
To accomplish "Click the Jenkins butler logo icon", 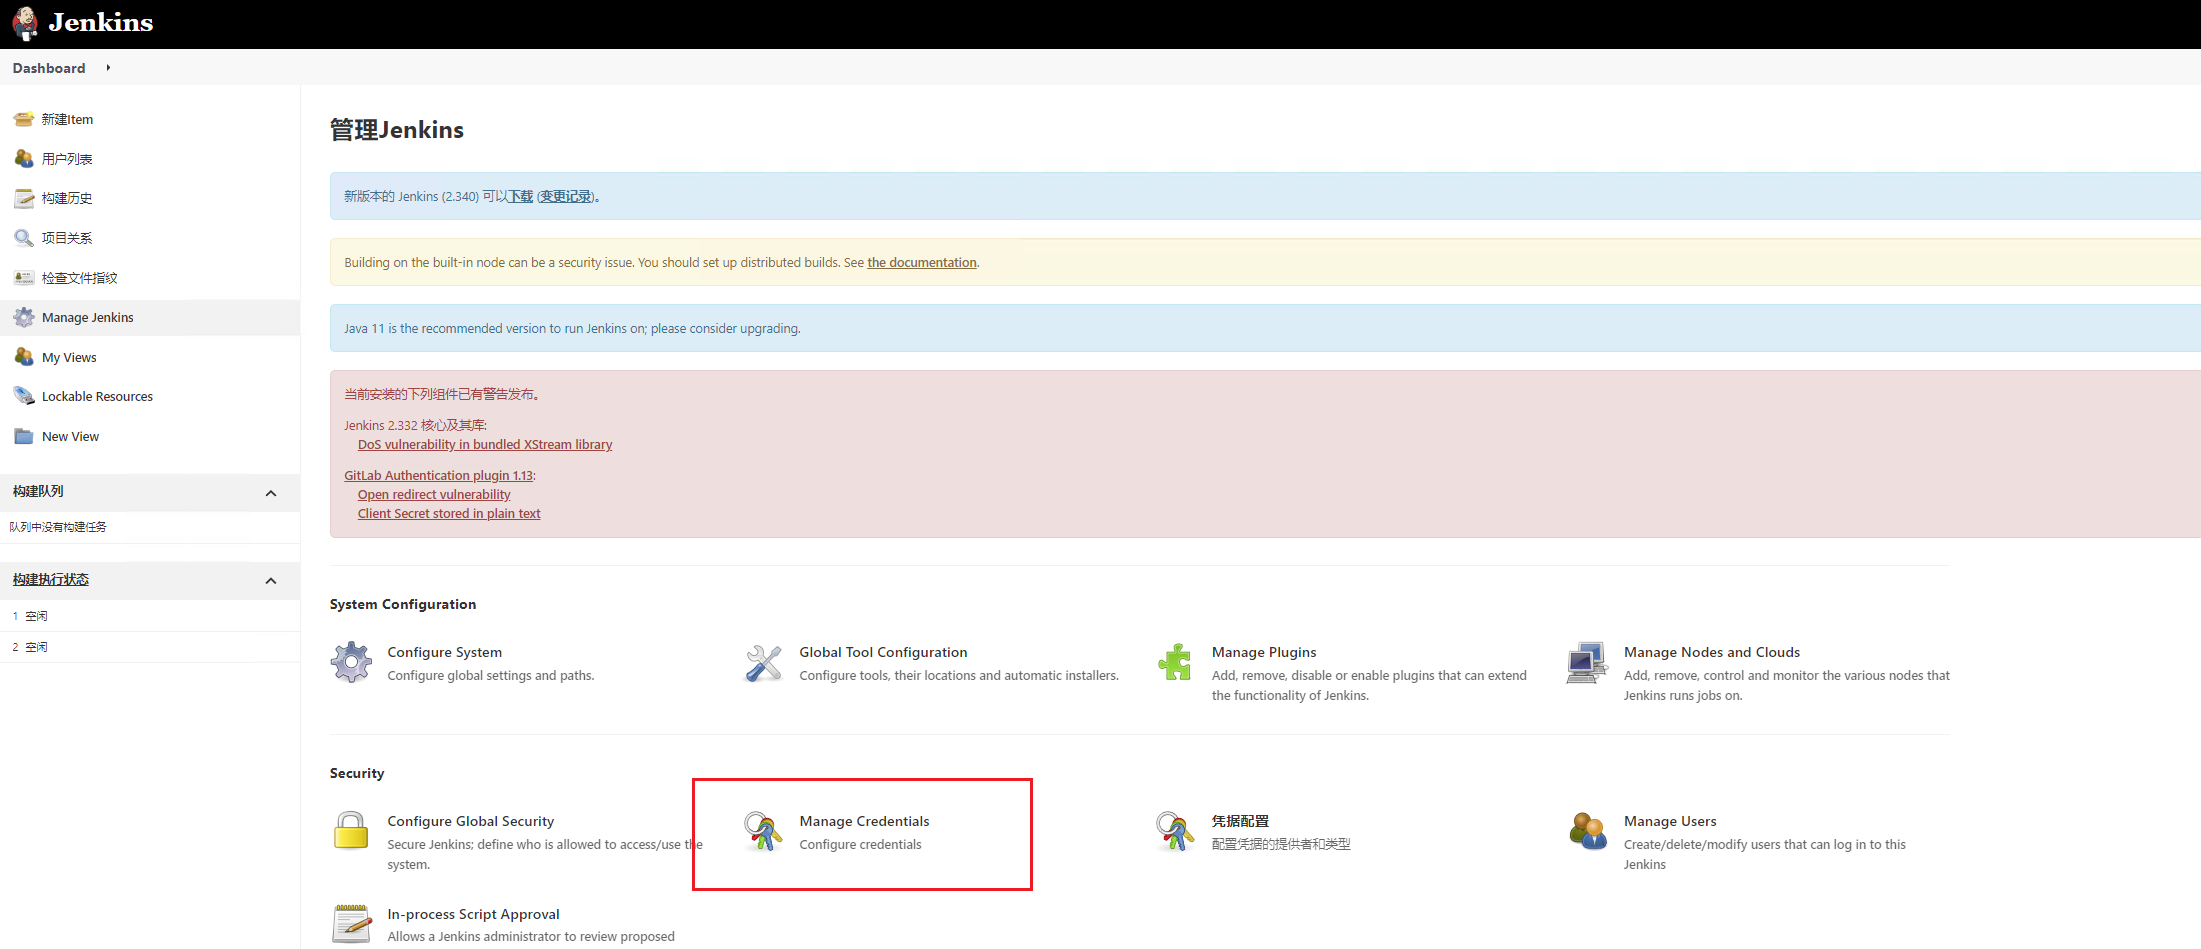I will coord(25,23).
